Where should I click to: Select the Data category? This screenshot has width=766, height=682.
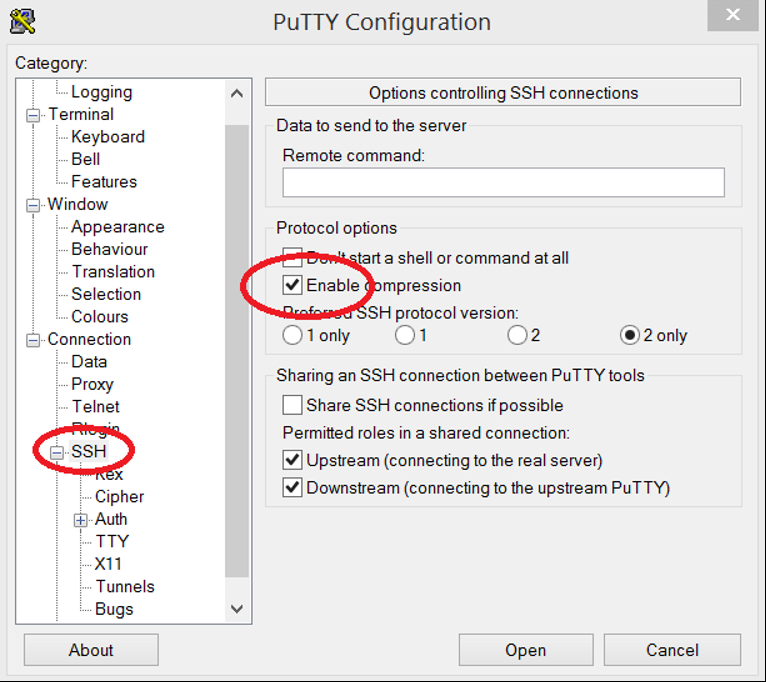(x=89, y=362)
